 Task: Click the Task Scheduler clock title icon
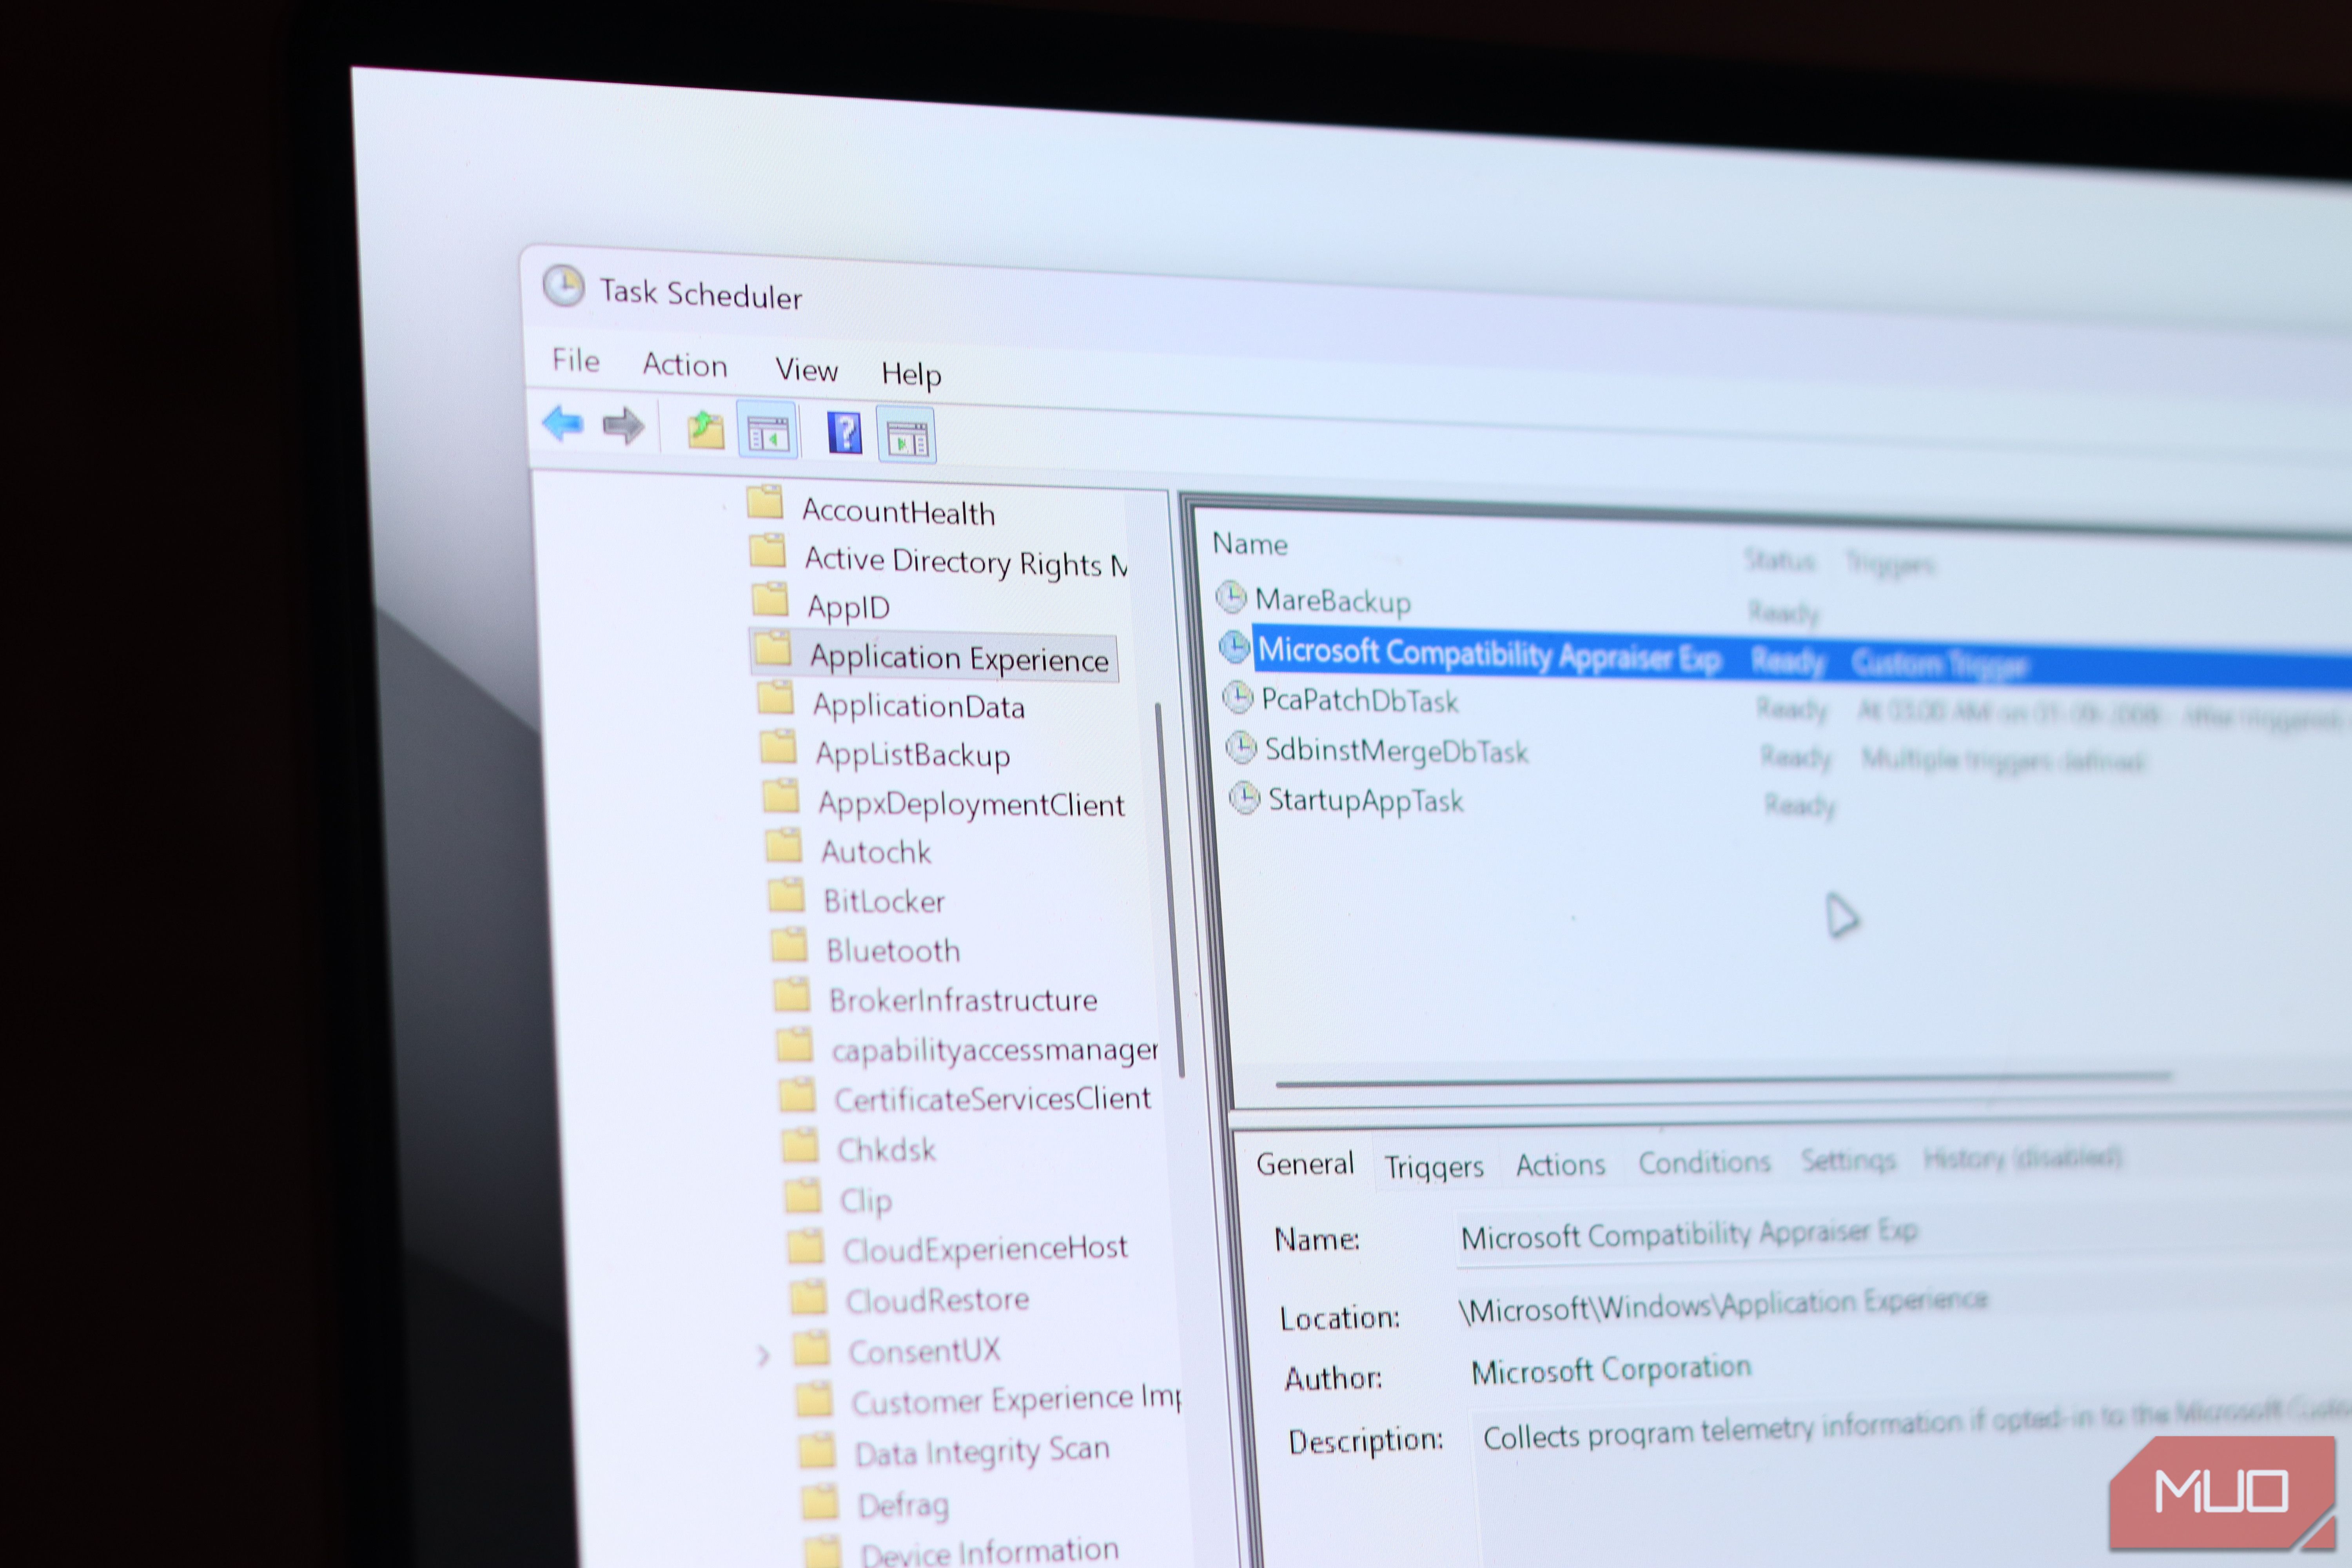coord(564,287)
